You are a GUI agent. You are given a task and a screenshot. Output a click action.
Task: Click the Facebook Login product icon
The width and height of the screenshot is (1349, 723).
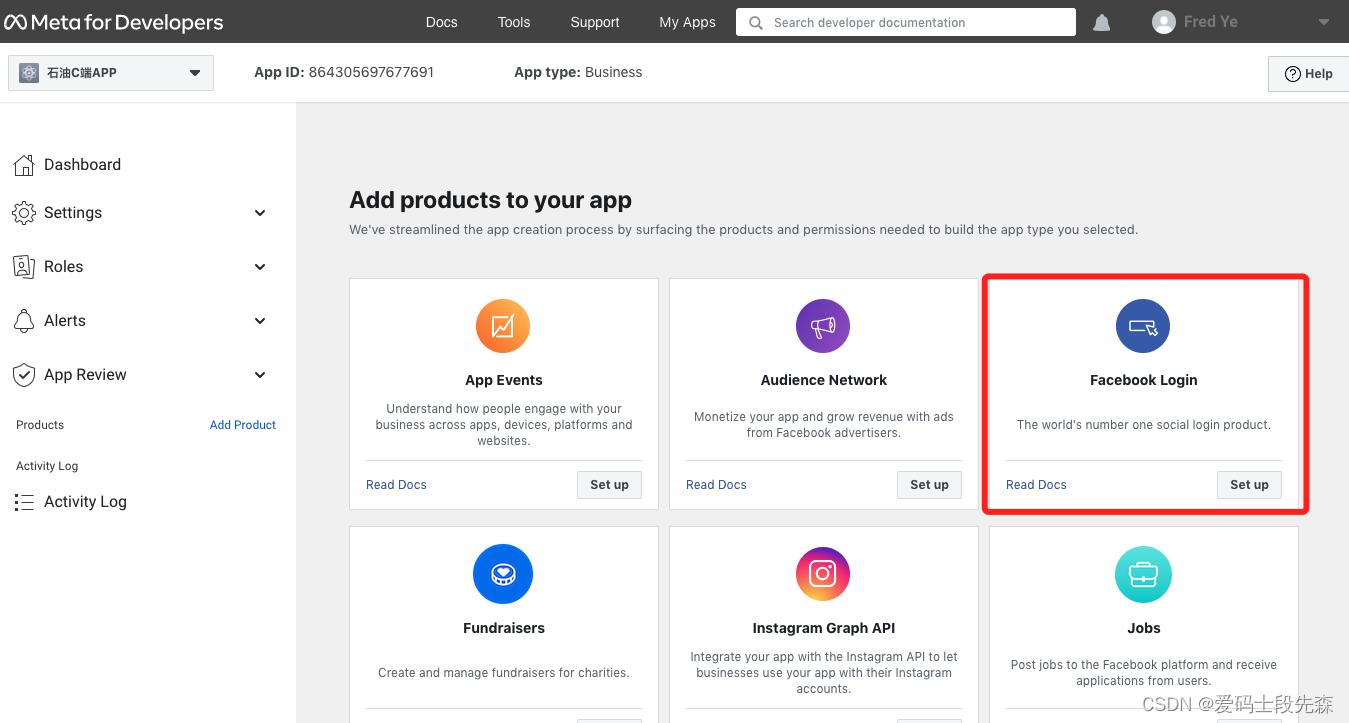(1143, 326)
